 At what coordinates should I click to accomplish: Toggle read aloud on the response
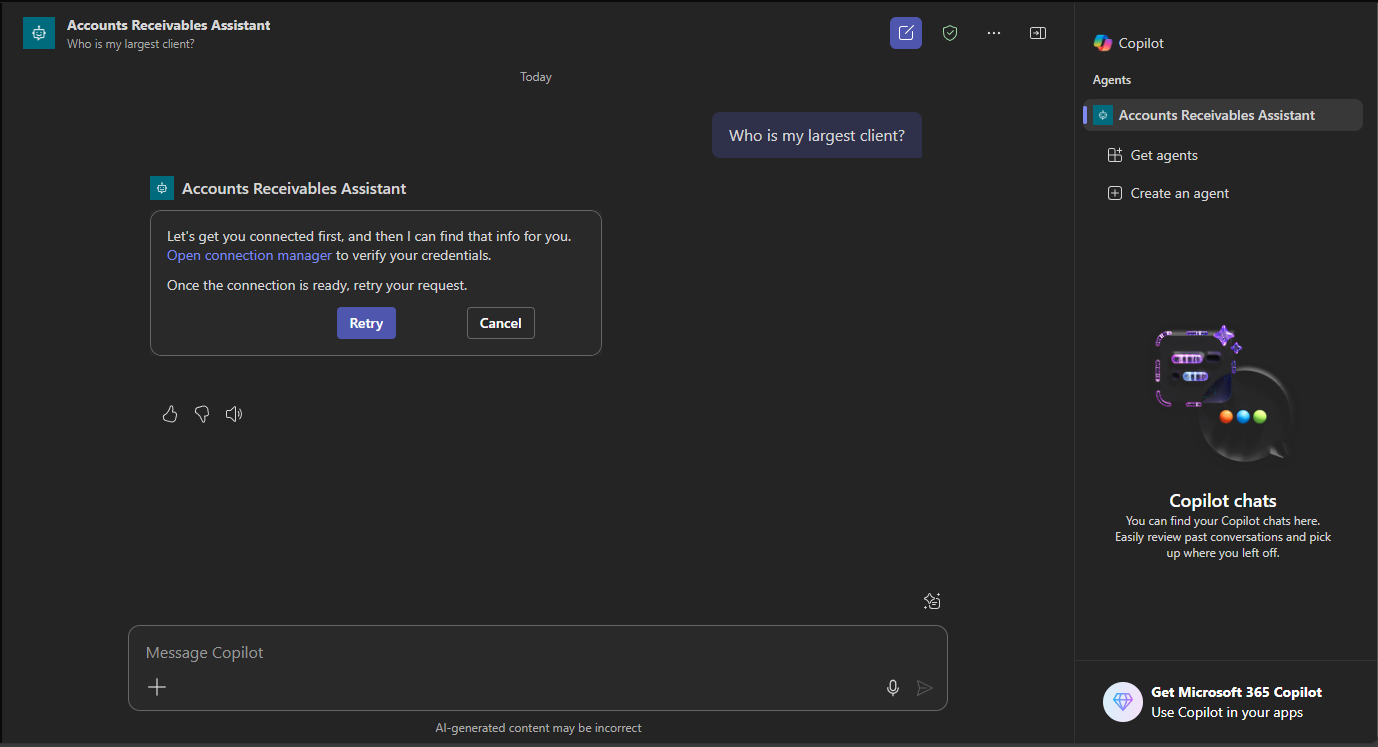click(x=233, y=413)
